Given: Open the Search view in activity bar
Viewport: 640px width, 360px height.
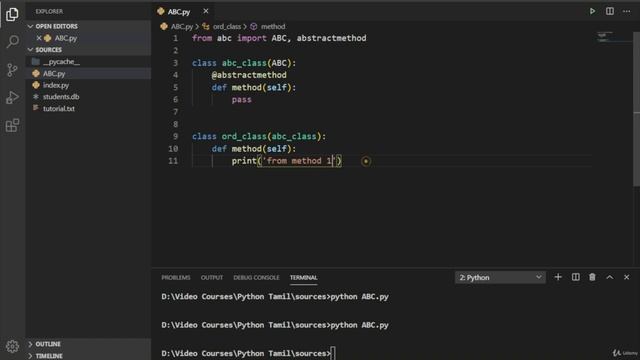Looking at the screenshot, I should [12, 41].
